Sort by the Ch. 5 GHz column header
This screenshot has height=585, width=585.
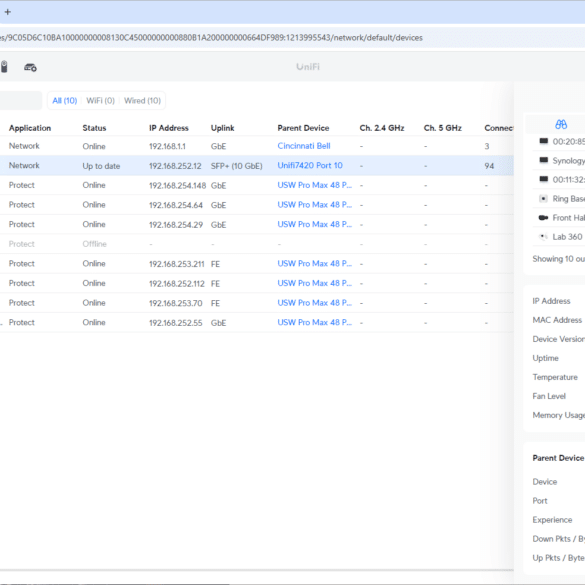[x=443, y=128]
